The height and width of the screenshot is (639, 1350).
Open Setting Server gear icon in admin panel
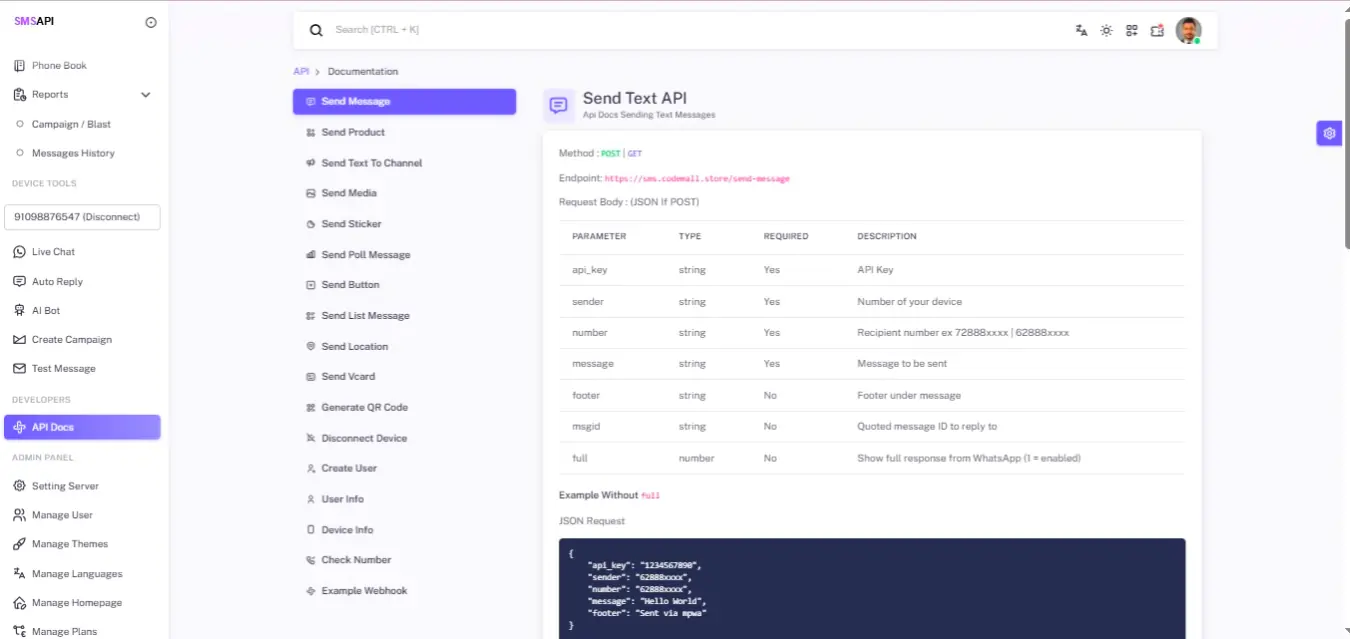tap(19, 486)
